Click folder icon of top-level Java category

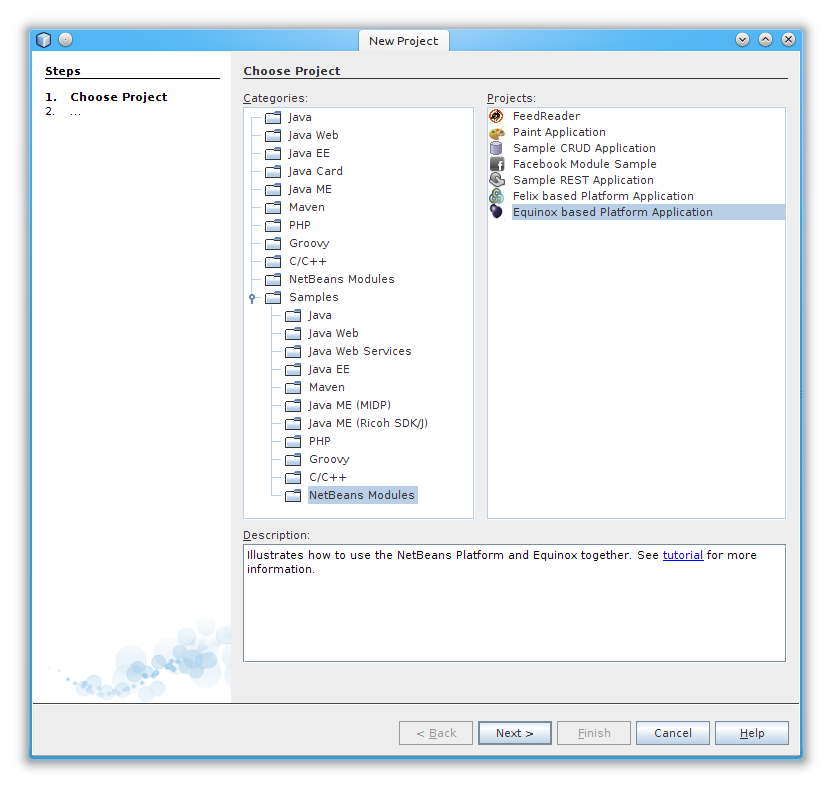273,117
